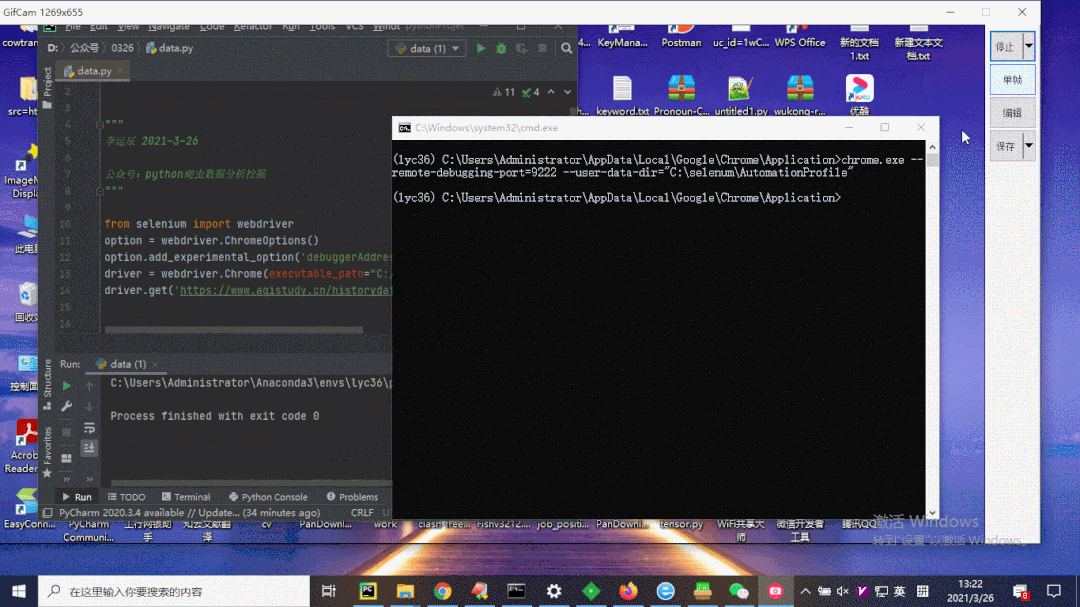Viewport: 1080px width, 607px height.
Task: Click the 单帧 button in GifCam
Action: [1013, 79]
